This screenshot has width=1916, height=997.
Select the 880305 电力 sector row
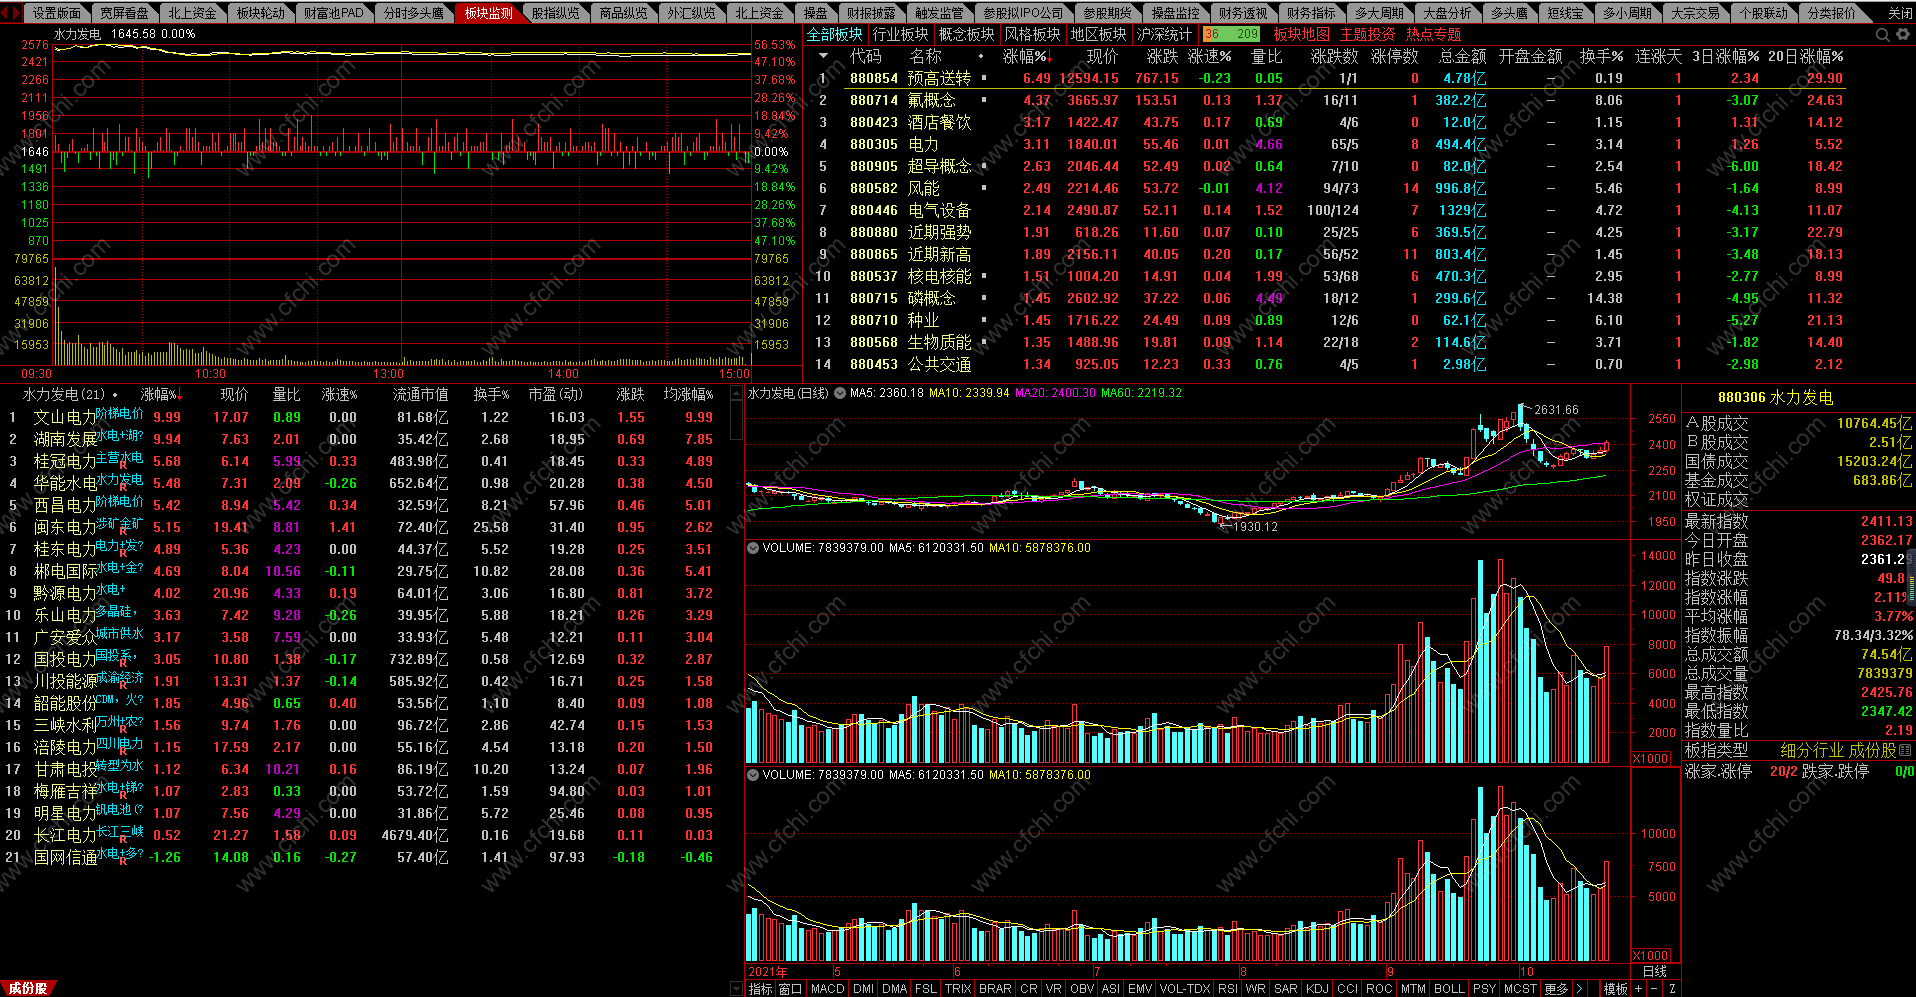(1330, 144)
